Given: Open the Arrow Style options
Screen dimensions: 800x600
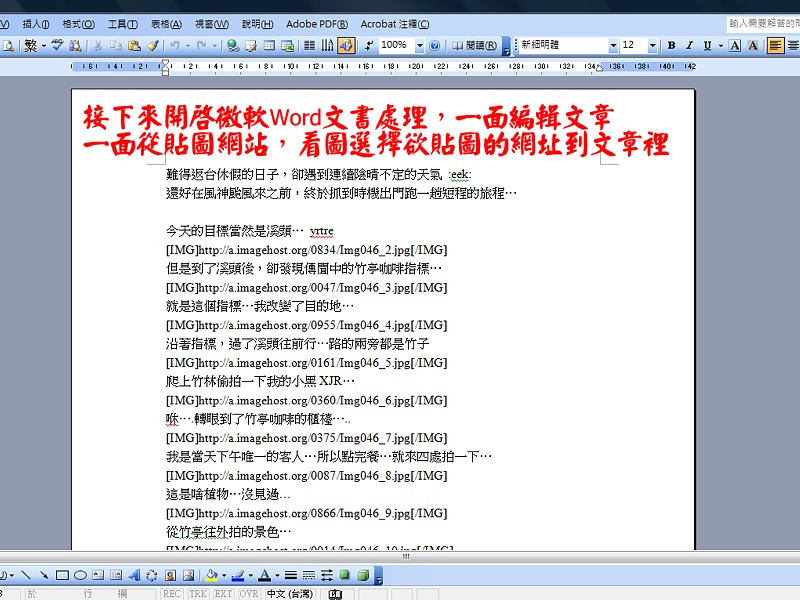Looking at the screenshot, I should tap(327, 576).
